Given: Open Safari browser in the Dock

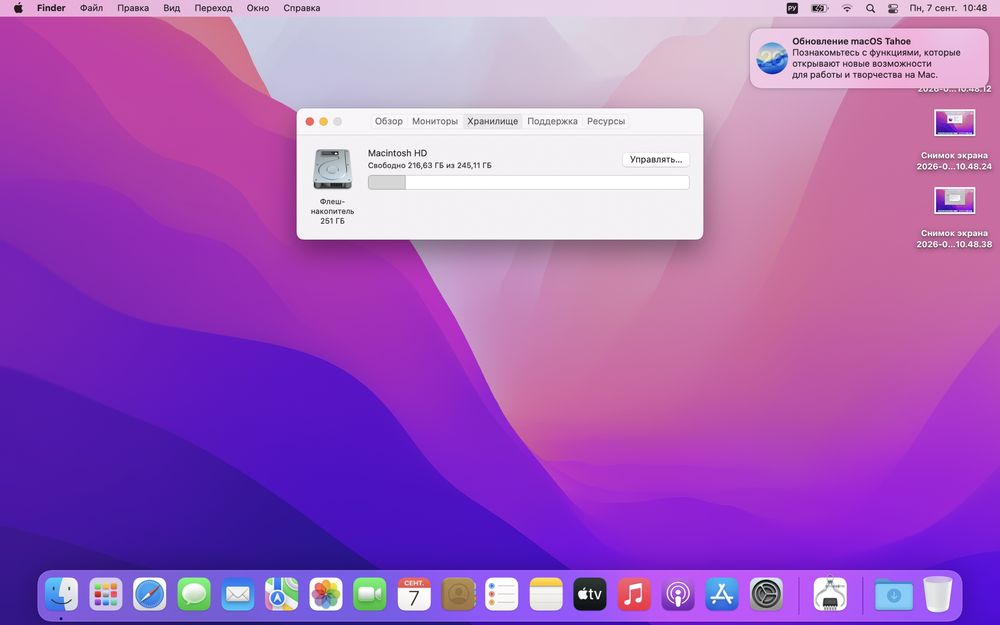Looking at the screenshot, I should (x=149, y=594).
